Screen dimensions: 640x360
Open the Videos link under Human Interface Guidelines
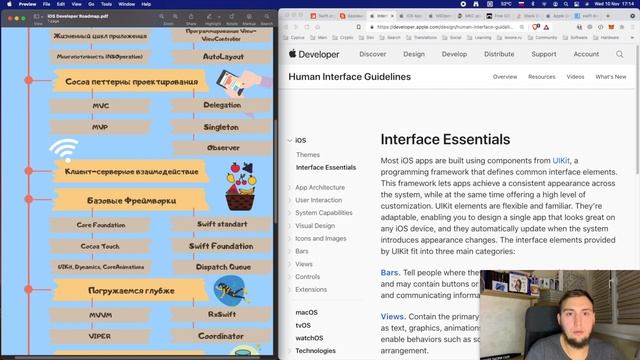[x=575, y=77]
